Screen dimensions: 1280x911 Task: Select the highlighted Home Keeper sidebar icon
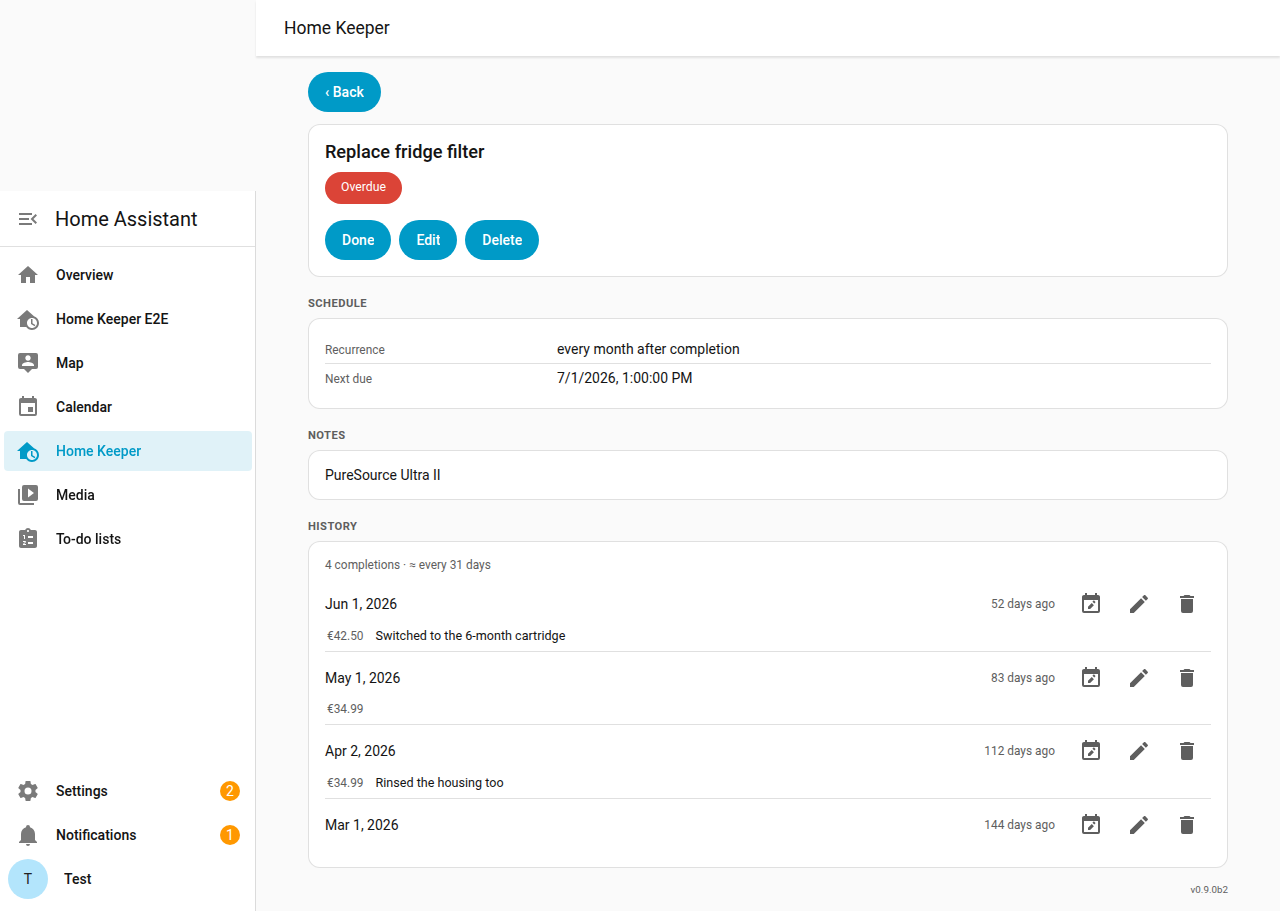pyautogui.click(x=28, y=451)
